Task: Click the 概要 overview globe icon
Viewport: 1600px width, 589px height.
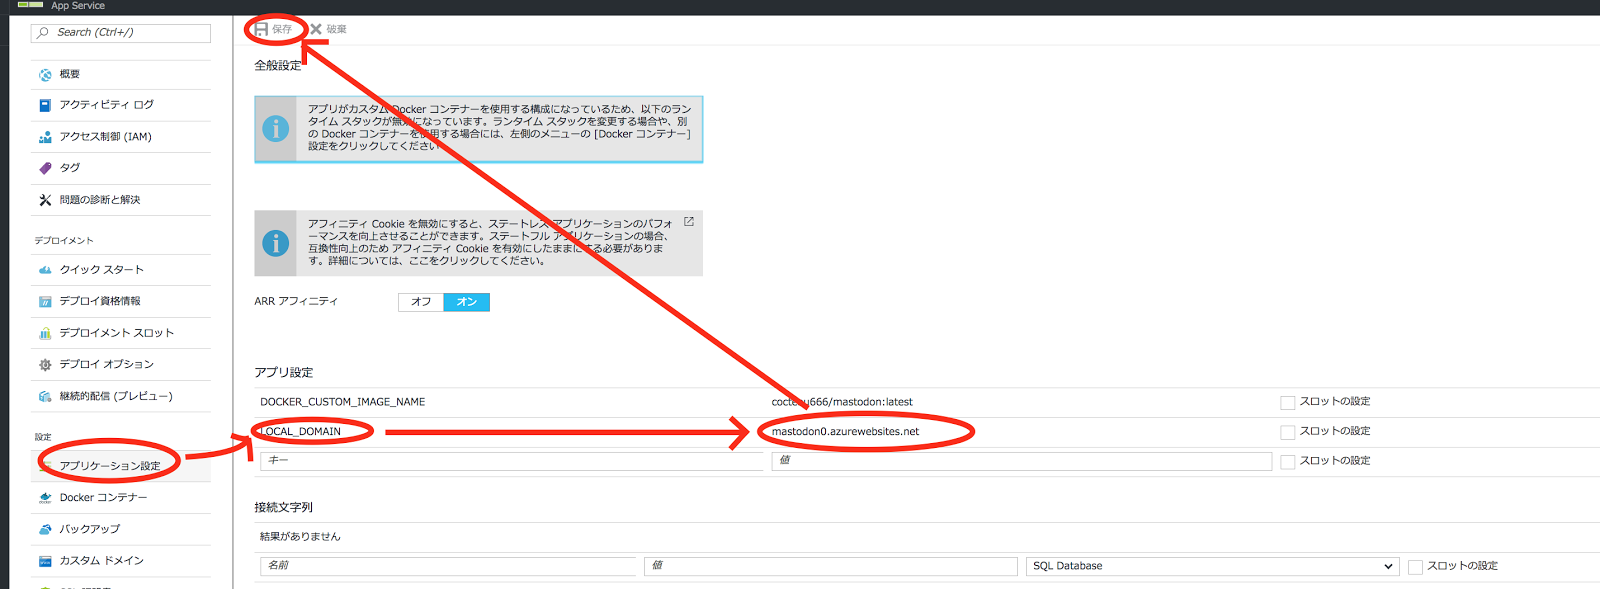Action: [45, 75]
